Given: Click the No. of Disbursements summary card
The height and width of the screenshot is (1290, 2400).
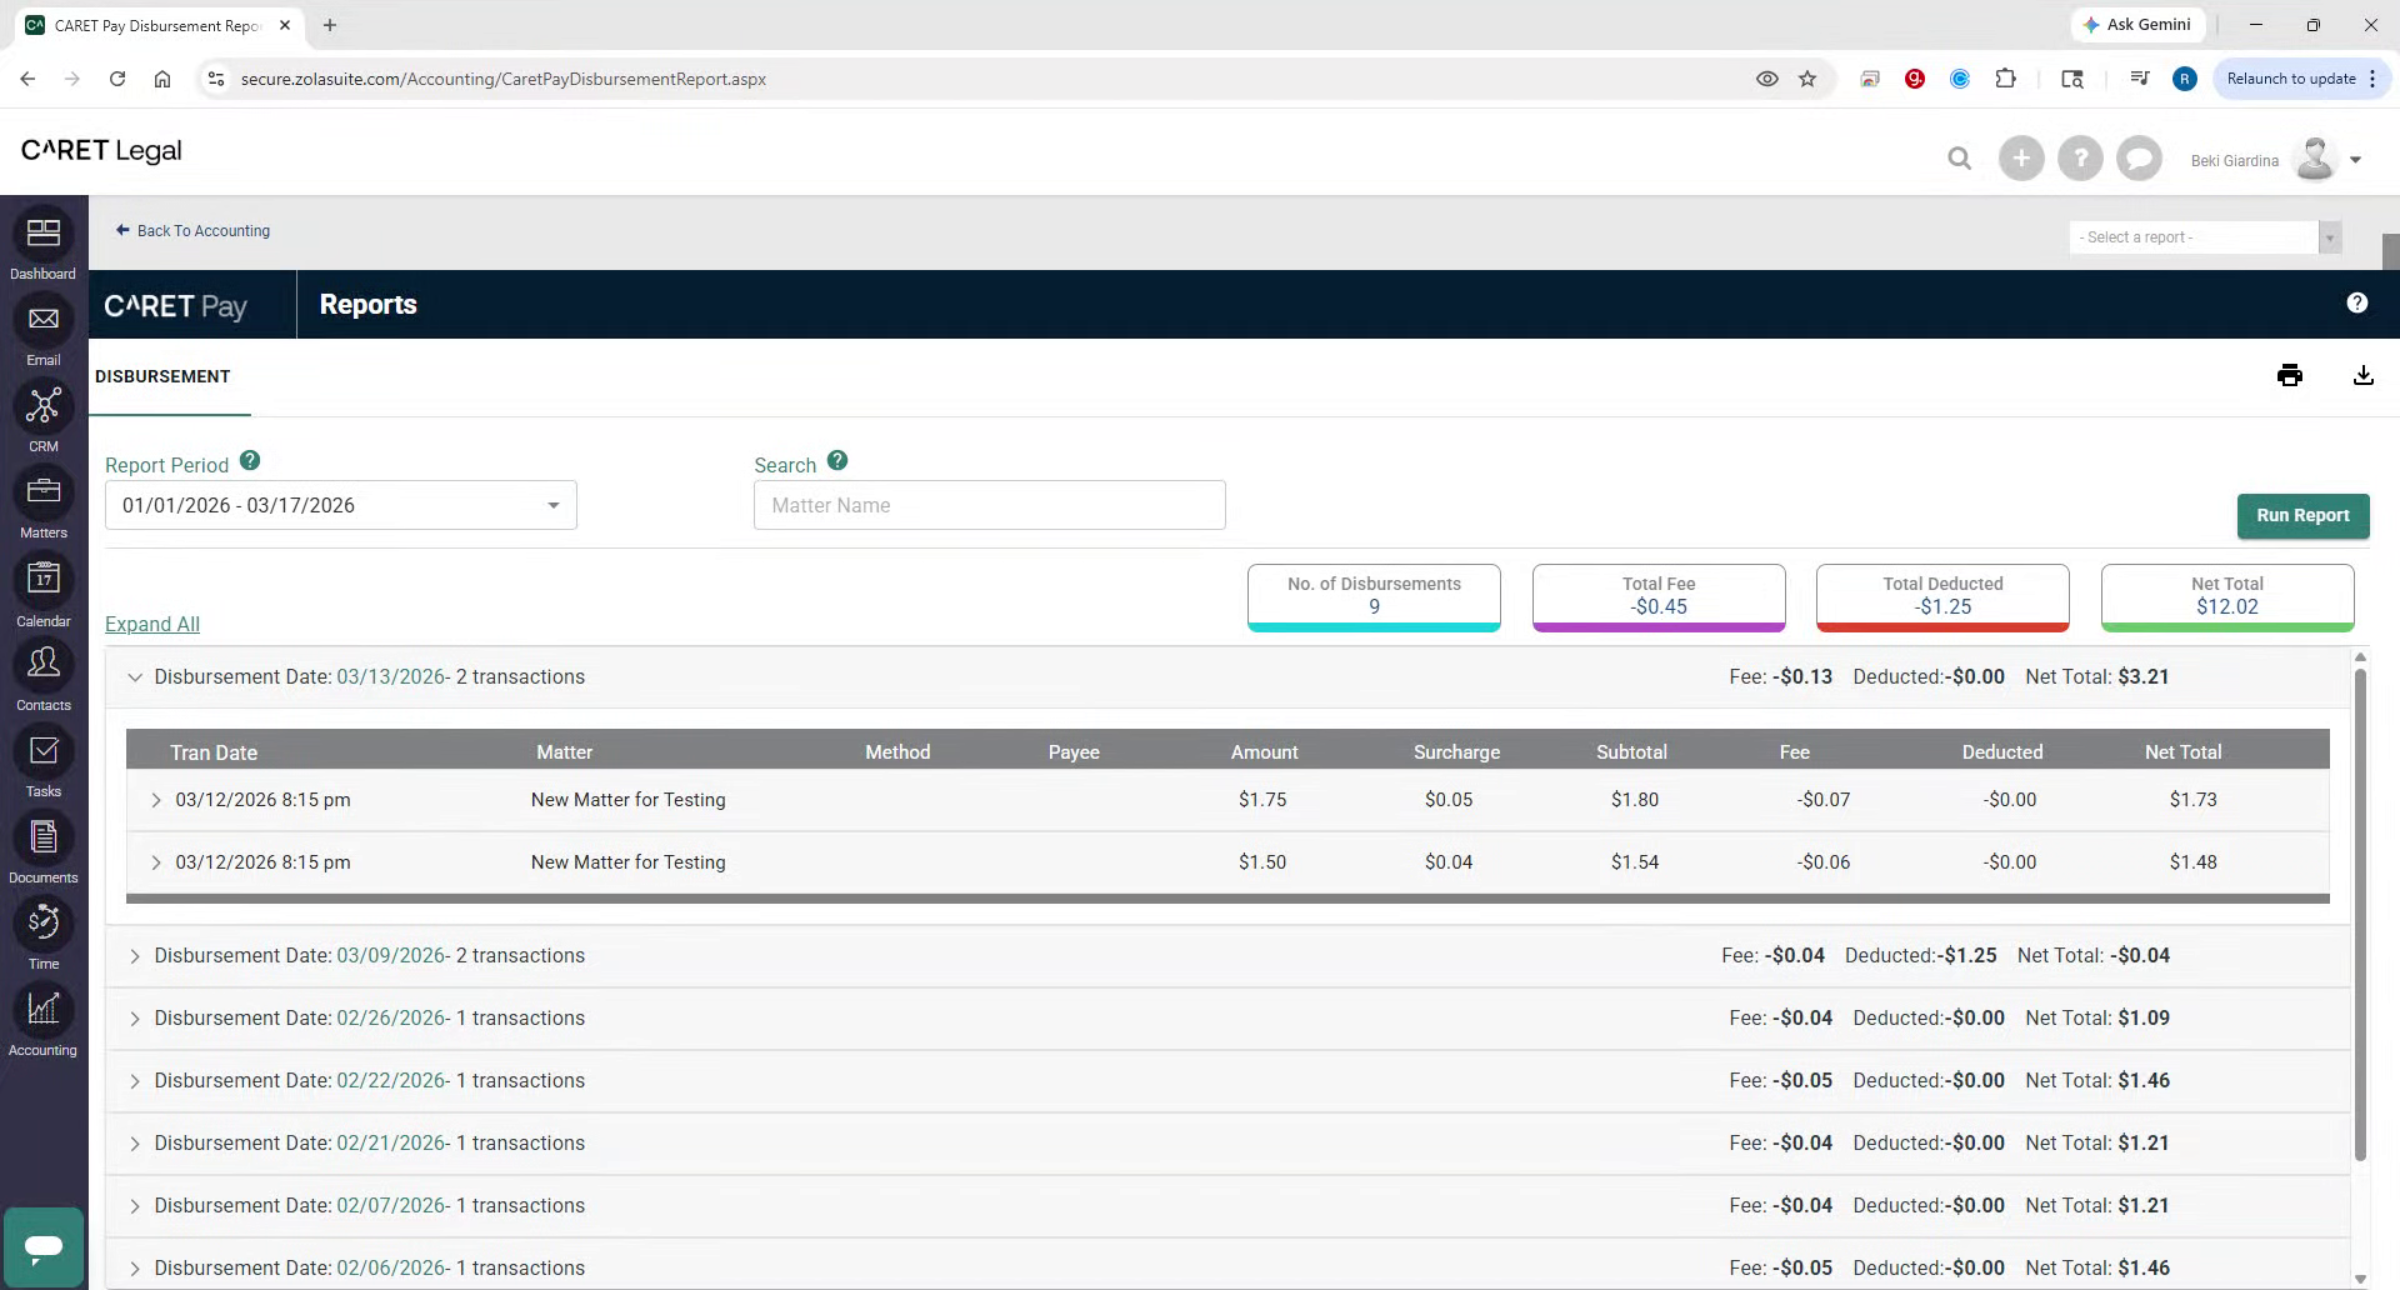Looking at the screenshot, I should (1374, 597).
